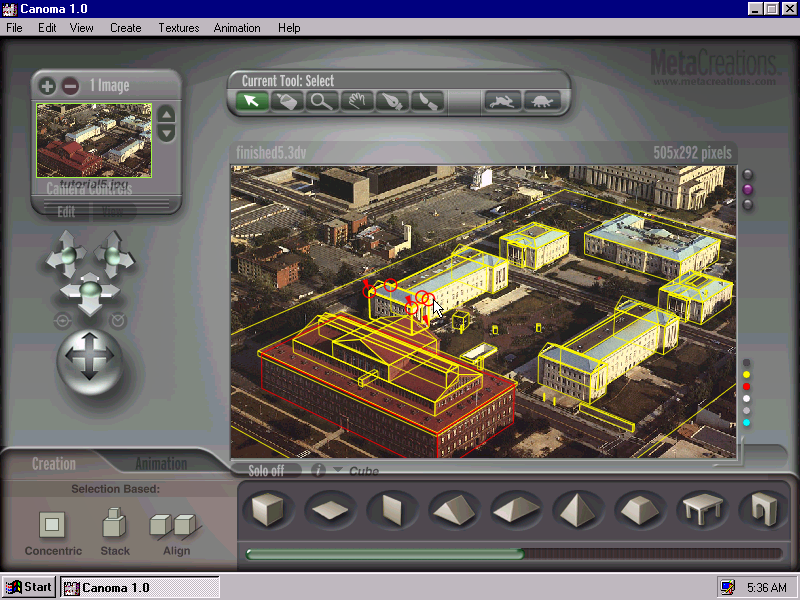Screen dimensions: 800x600
Task: Click the system tray display icon
Action: [728, 587]
